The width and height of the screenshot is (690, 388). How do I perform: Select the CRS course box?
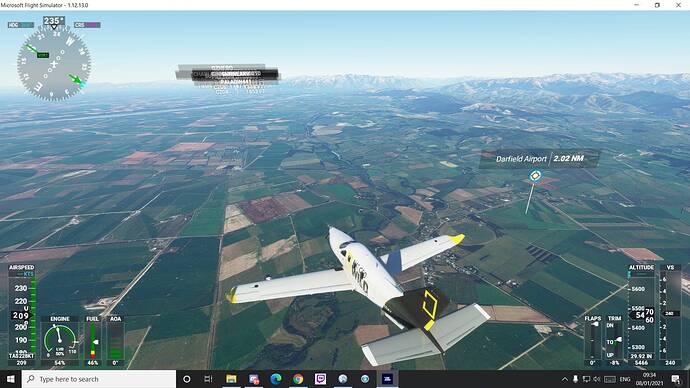pyautogui.click(x=87, y=25)
